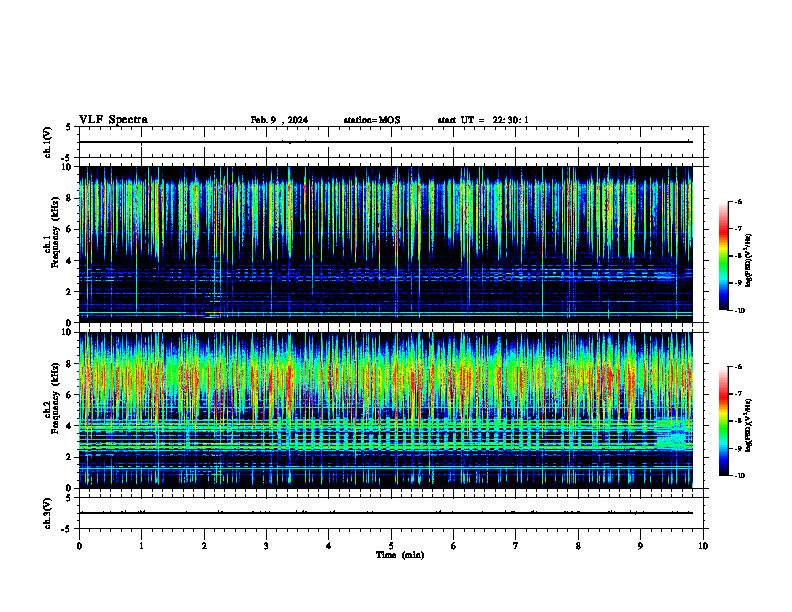This screenshot has width=792, height=612.
Task: Click inside the ch.1 spectrogram panel
Action: [x=386, y=244]
